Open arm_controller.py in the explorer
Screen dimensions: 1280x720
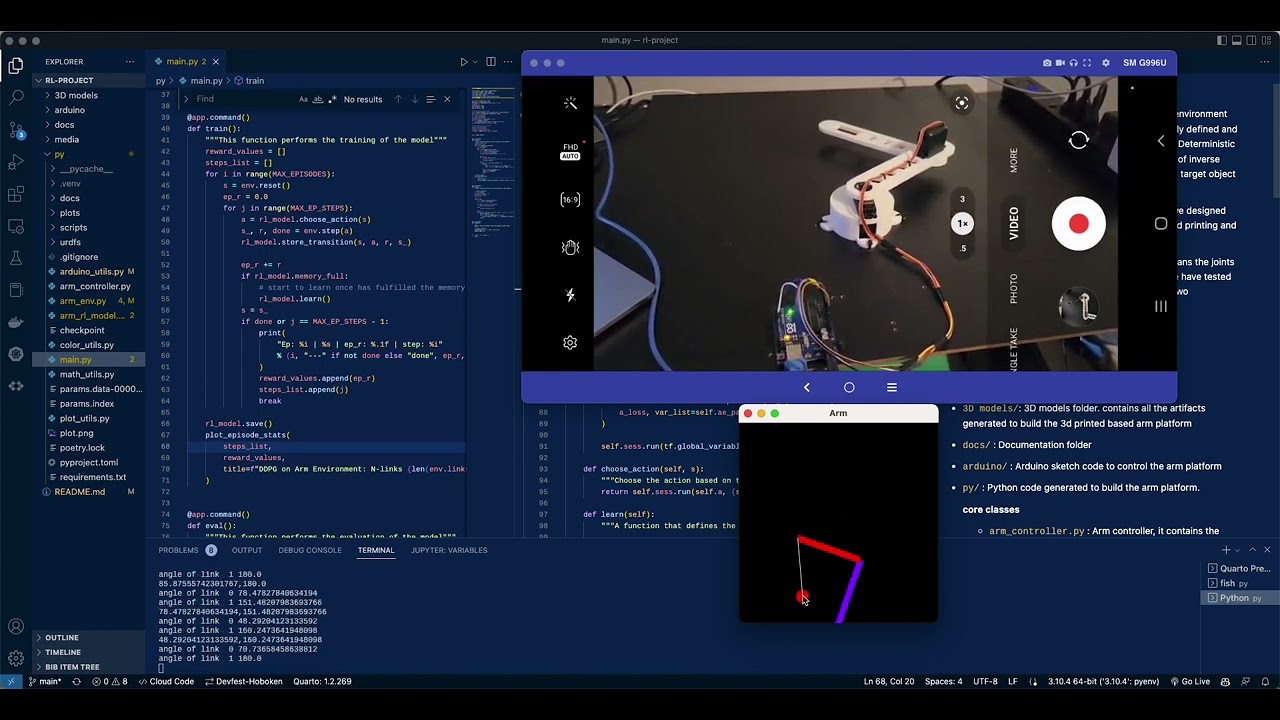pos(90,286)
